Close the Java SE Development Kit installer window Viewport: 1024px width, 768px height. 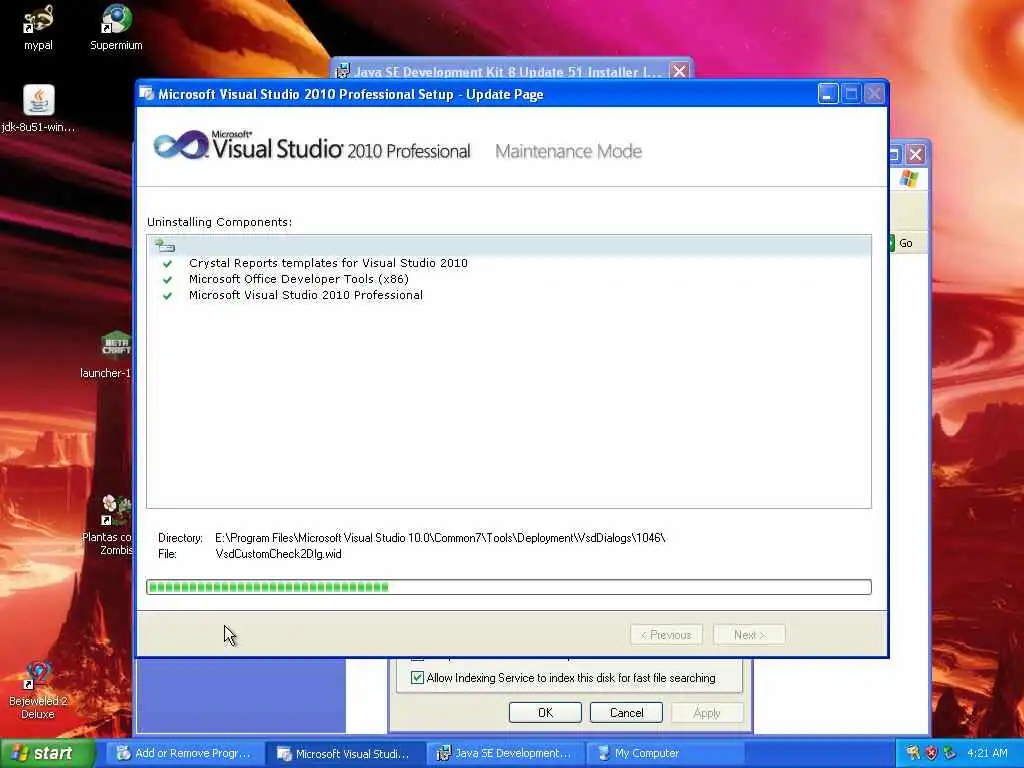pyautogui.click(x=679, y=71)
